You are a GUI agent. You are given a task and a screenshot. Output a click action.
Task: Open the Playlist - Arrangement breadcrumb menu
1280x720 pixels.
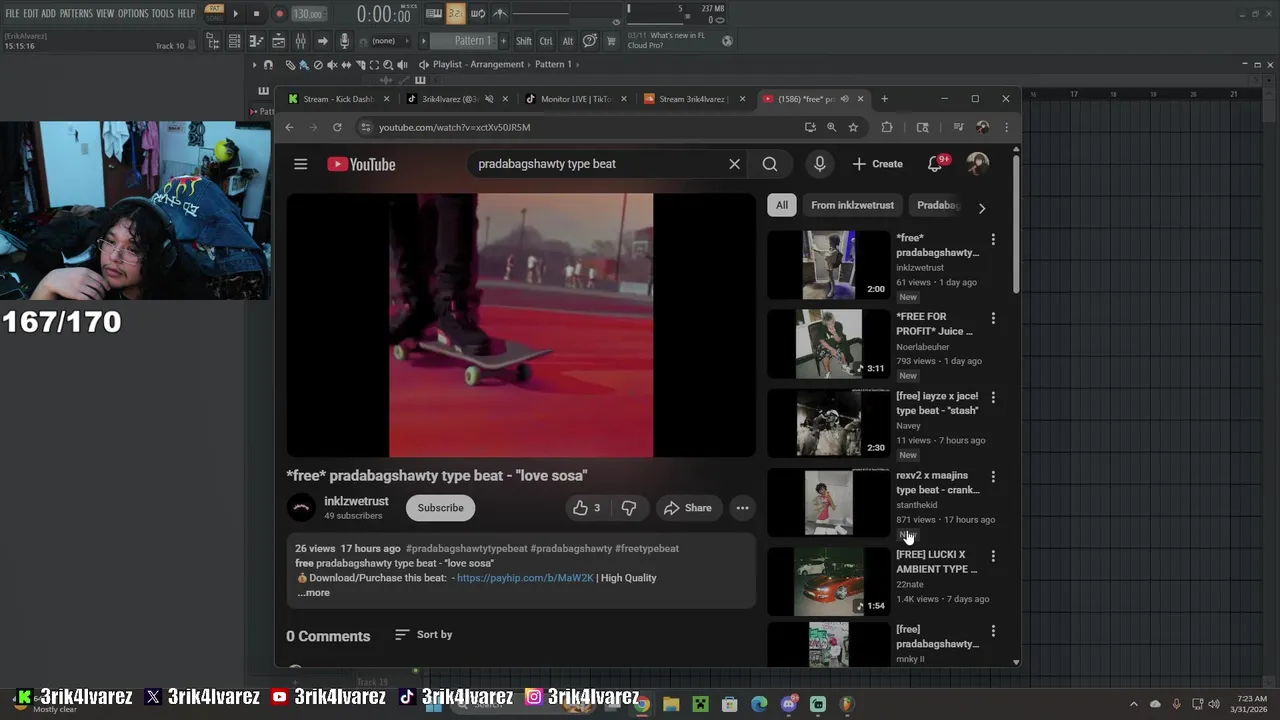click(x=478, y=65)
